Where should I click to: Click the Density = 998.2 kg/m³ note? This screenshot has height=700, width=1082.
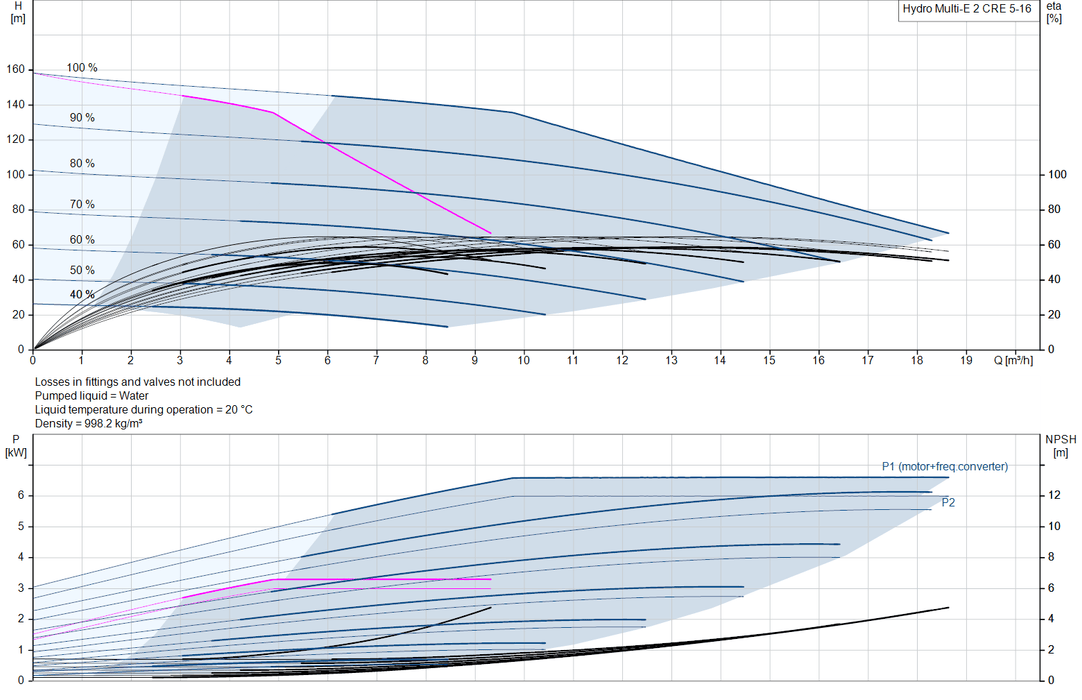click(x=88, y=423)
